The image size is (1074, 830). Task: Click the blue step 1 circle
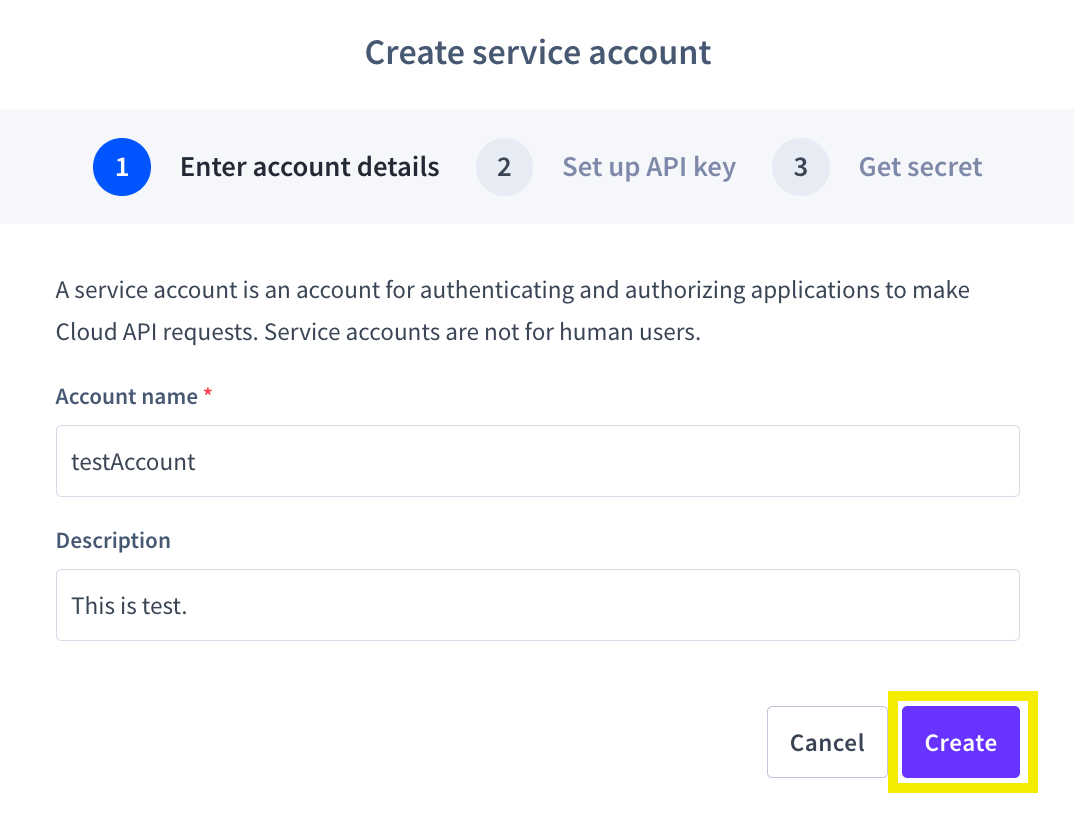[122, 167]
